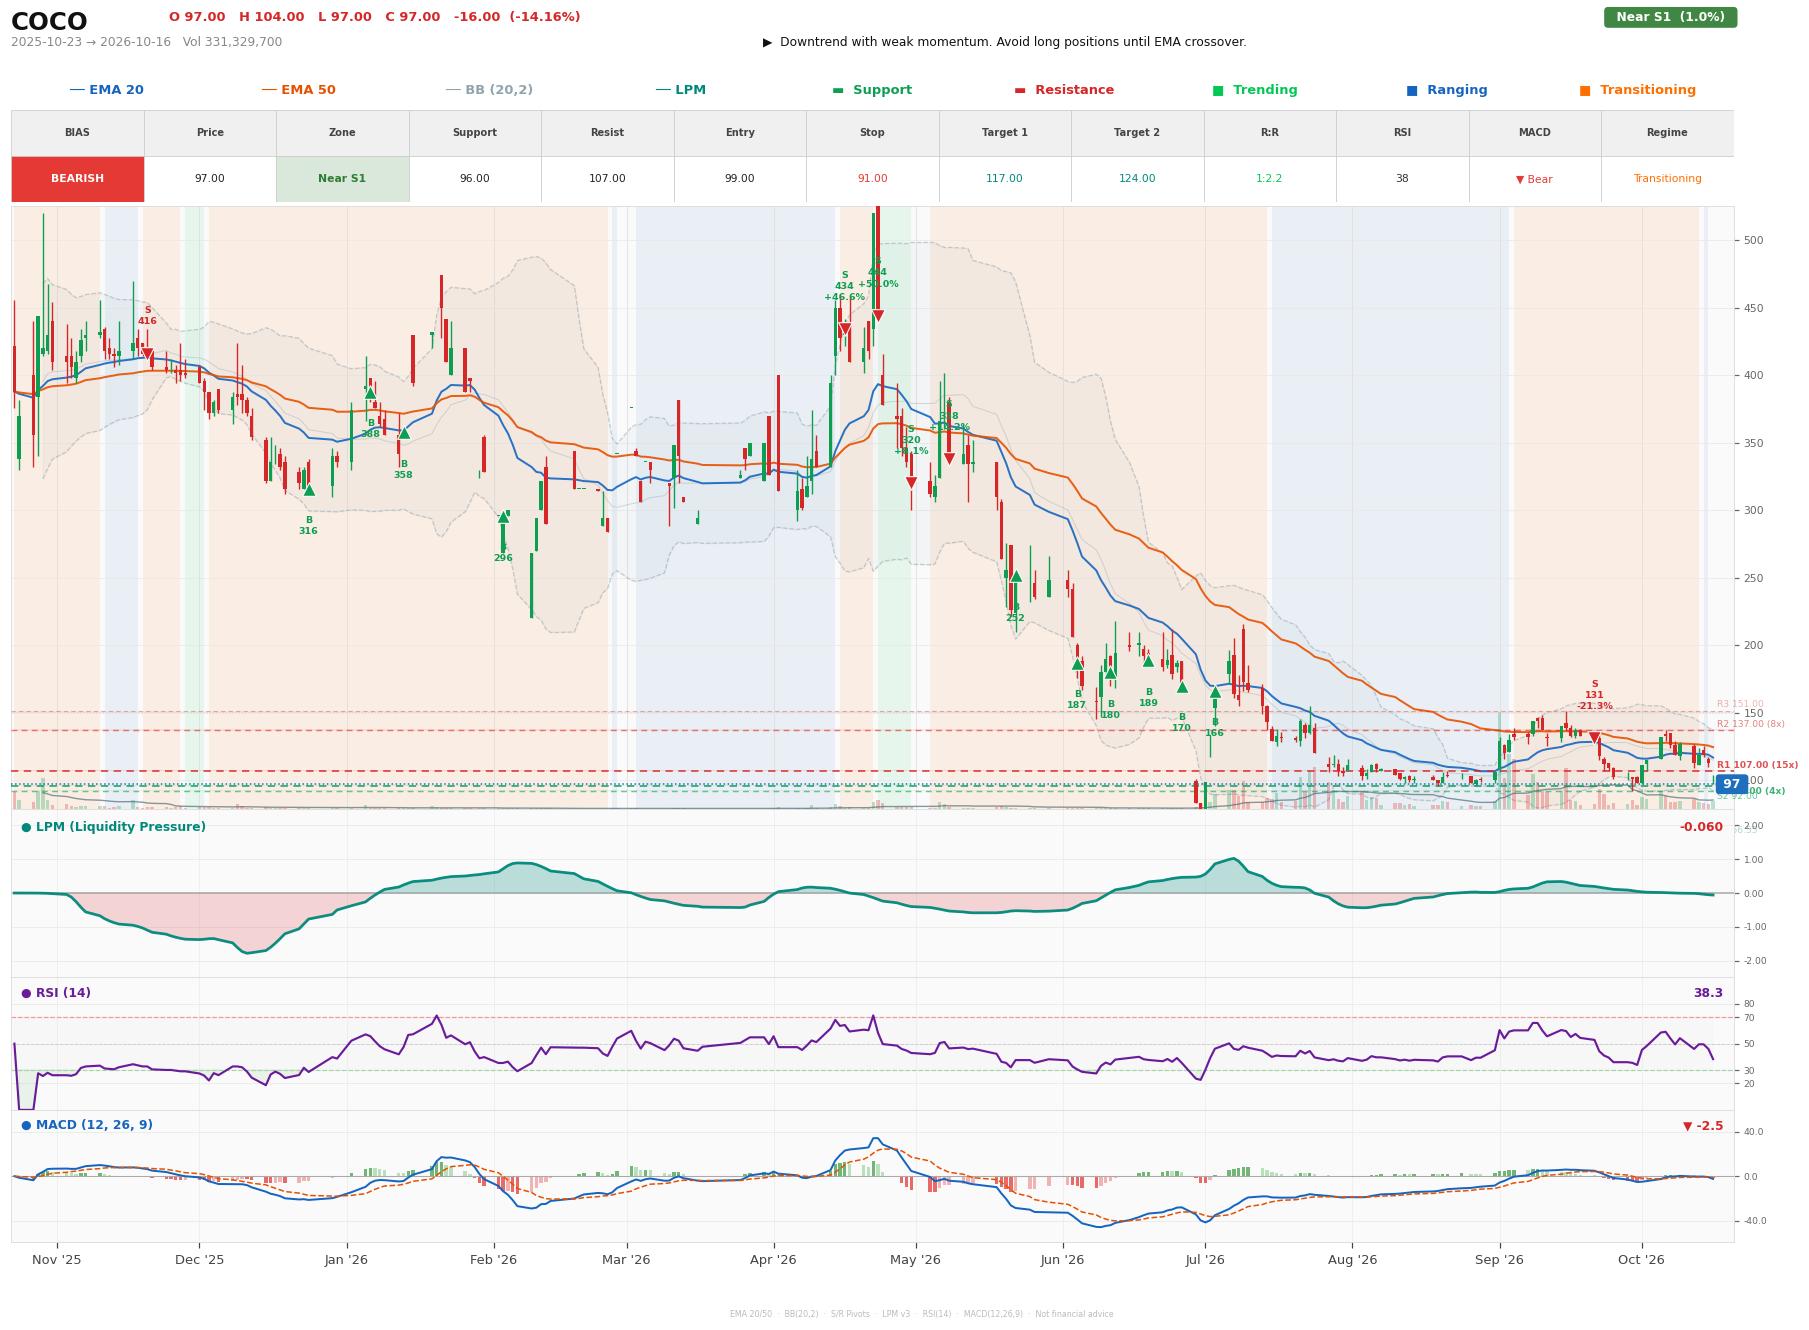Image resolution: width=1809 pixels, height=1330 pixels.
Task: Click the RSI (14) panel title
Action: click(x=56, y=993)
